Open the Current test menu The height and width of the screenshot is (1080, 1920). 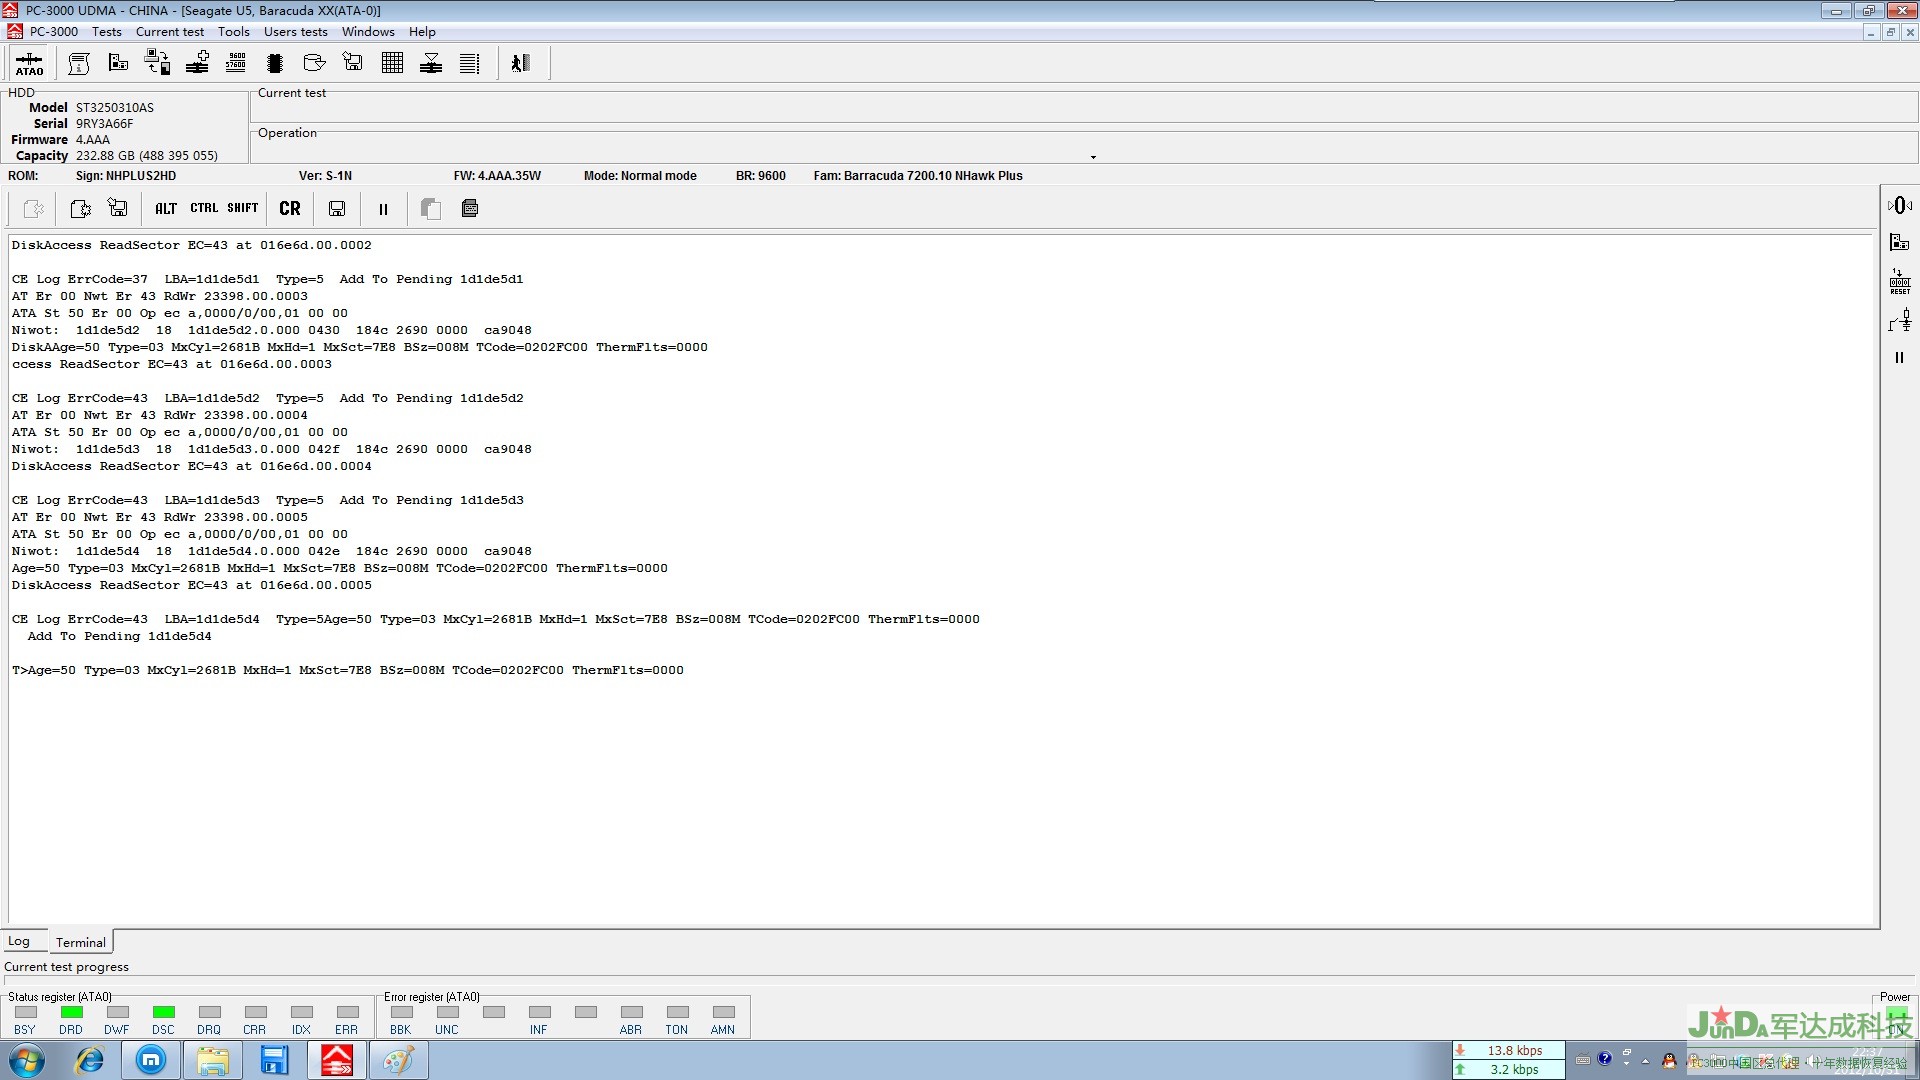(x=170, y=32)
